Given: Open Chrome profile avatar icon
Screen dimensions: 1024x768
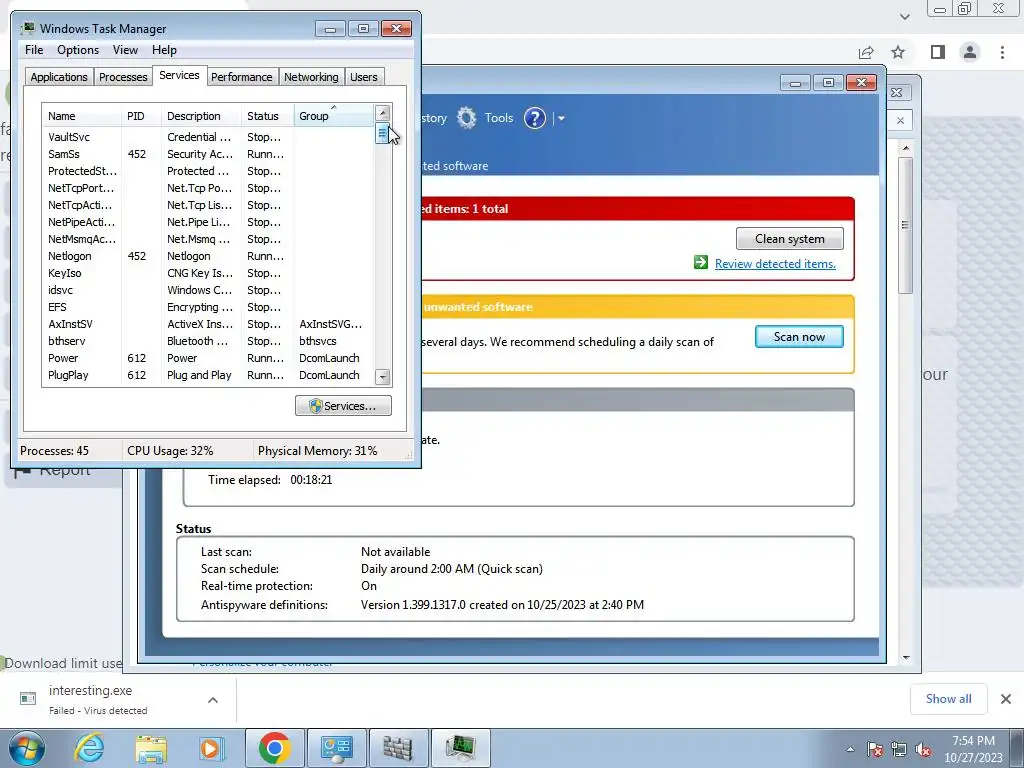Looking at the screenshot, I should 970,52.
